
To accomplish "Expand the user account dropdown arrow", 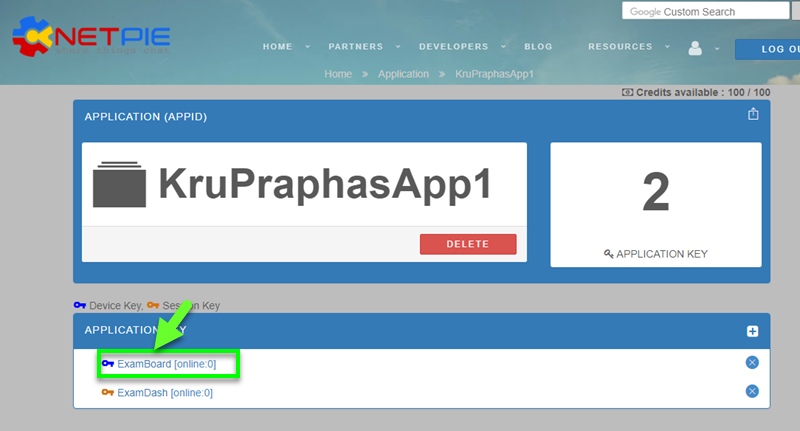I will point(717,49).
